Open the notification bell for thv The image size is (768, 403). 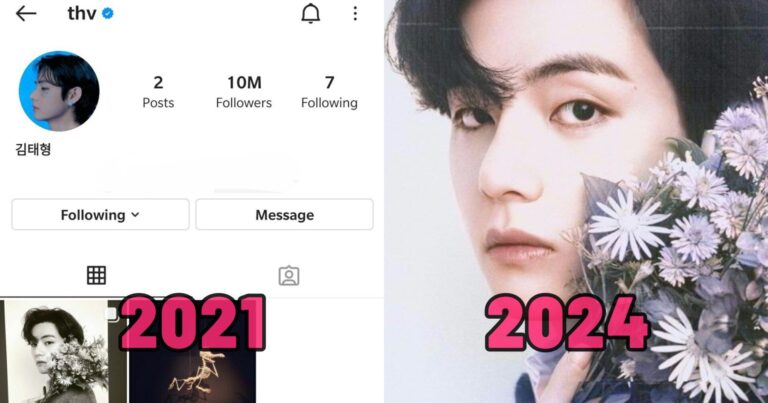tap(311, 13)
